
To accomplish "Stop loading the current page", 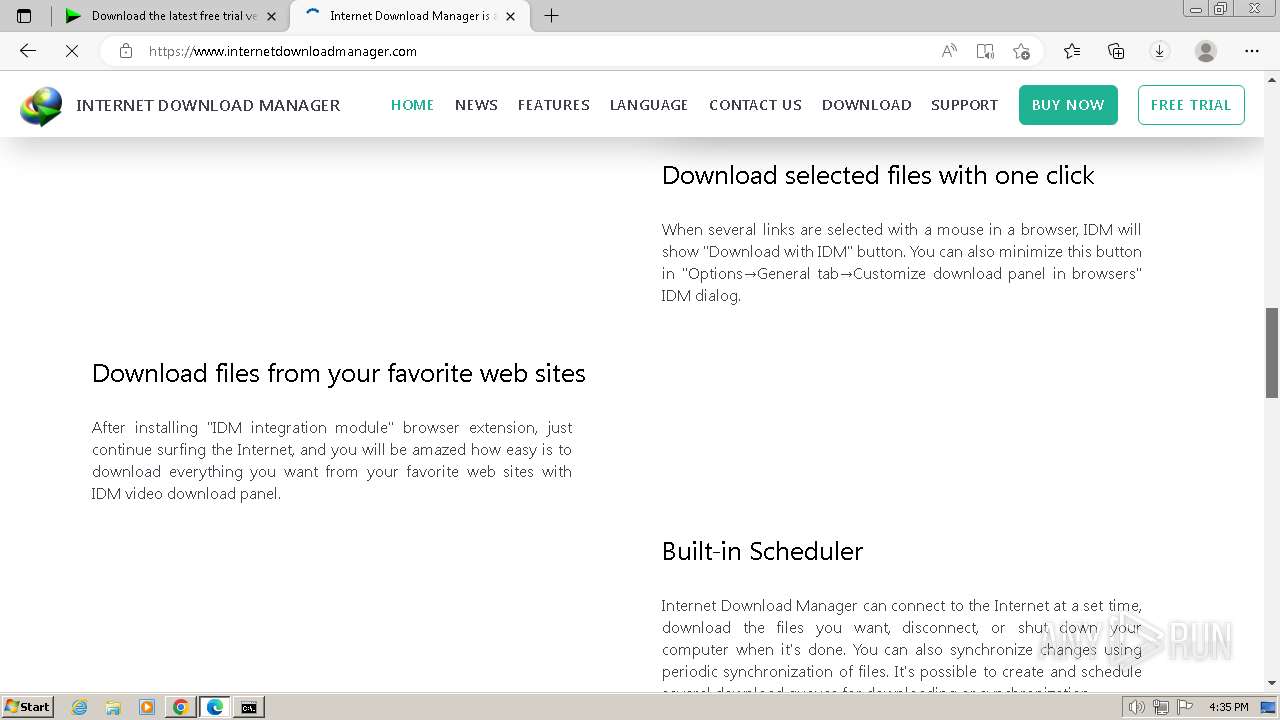I will (72, 51).
